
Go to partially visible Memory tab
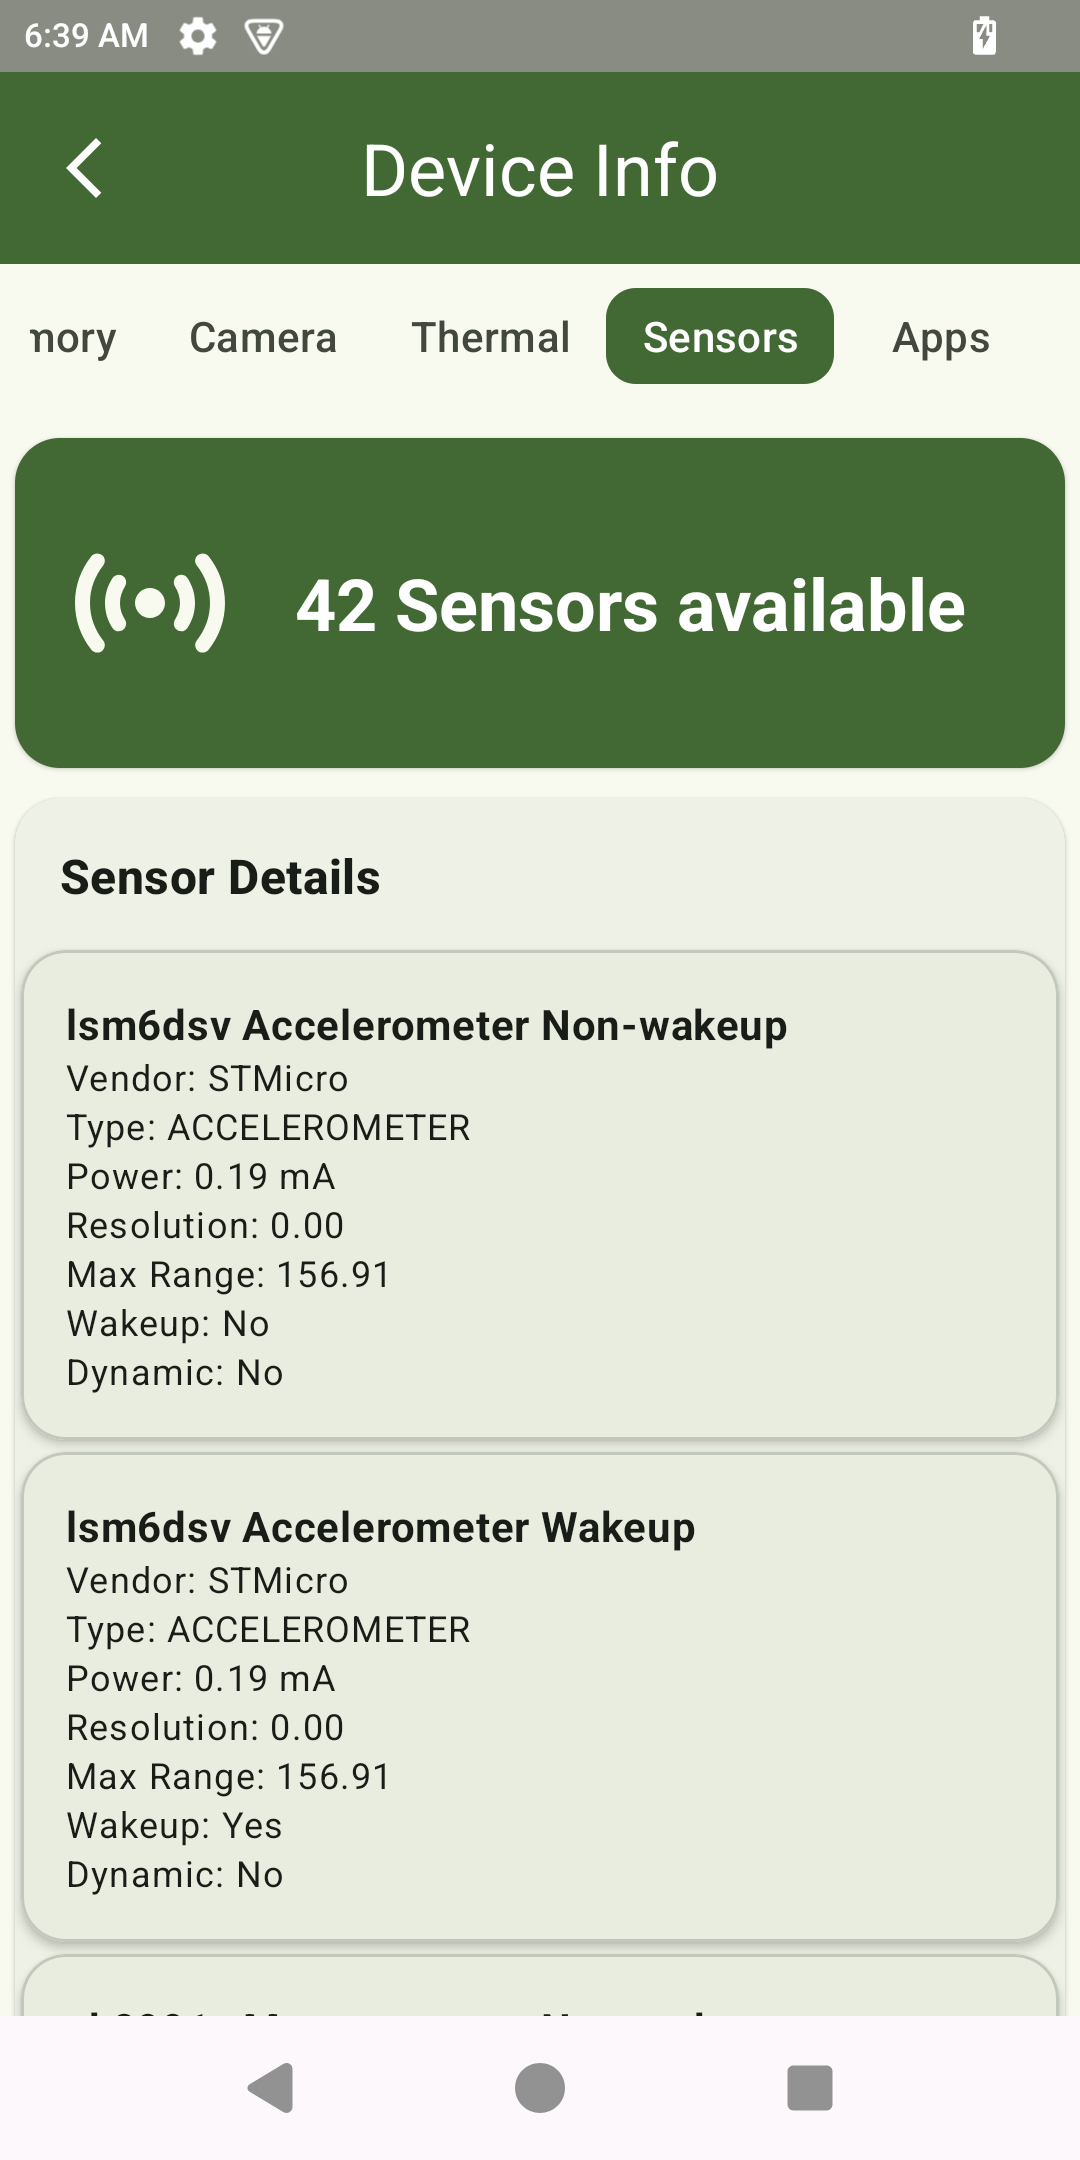(x=72, y=337)
